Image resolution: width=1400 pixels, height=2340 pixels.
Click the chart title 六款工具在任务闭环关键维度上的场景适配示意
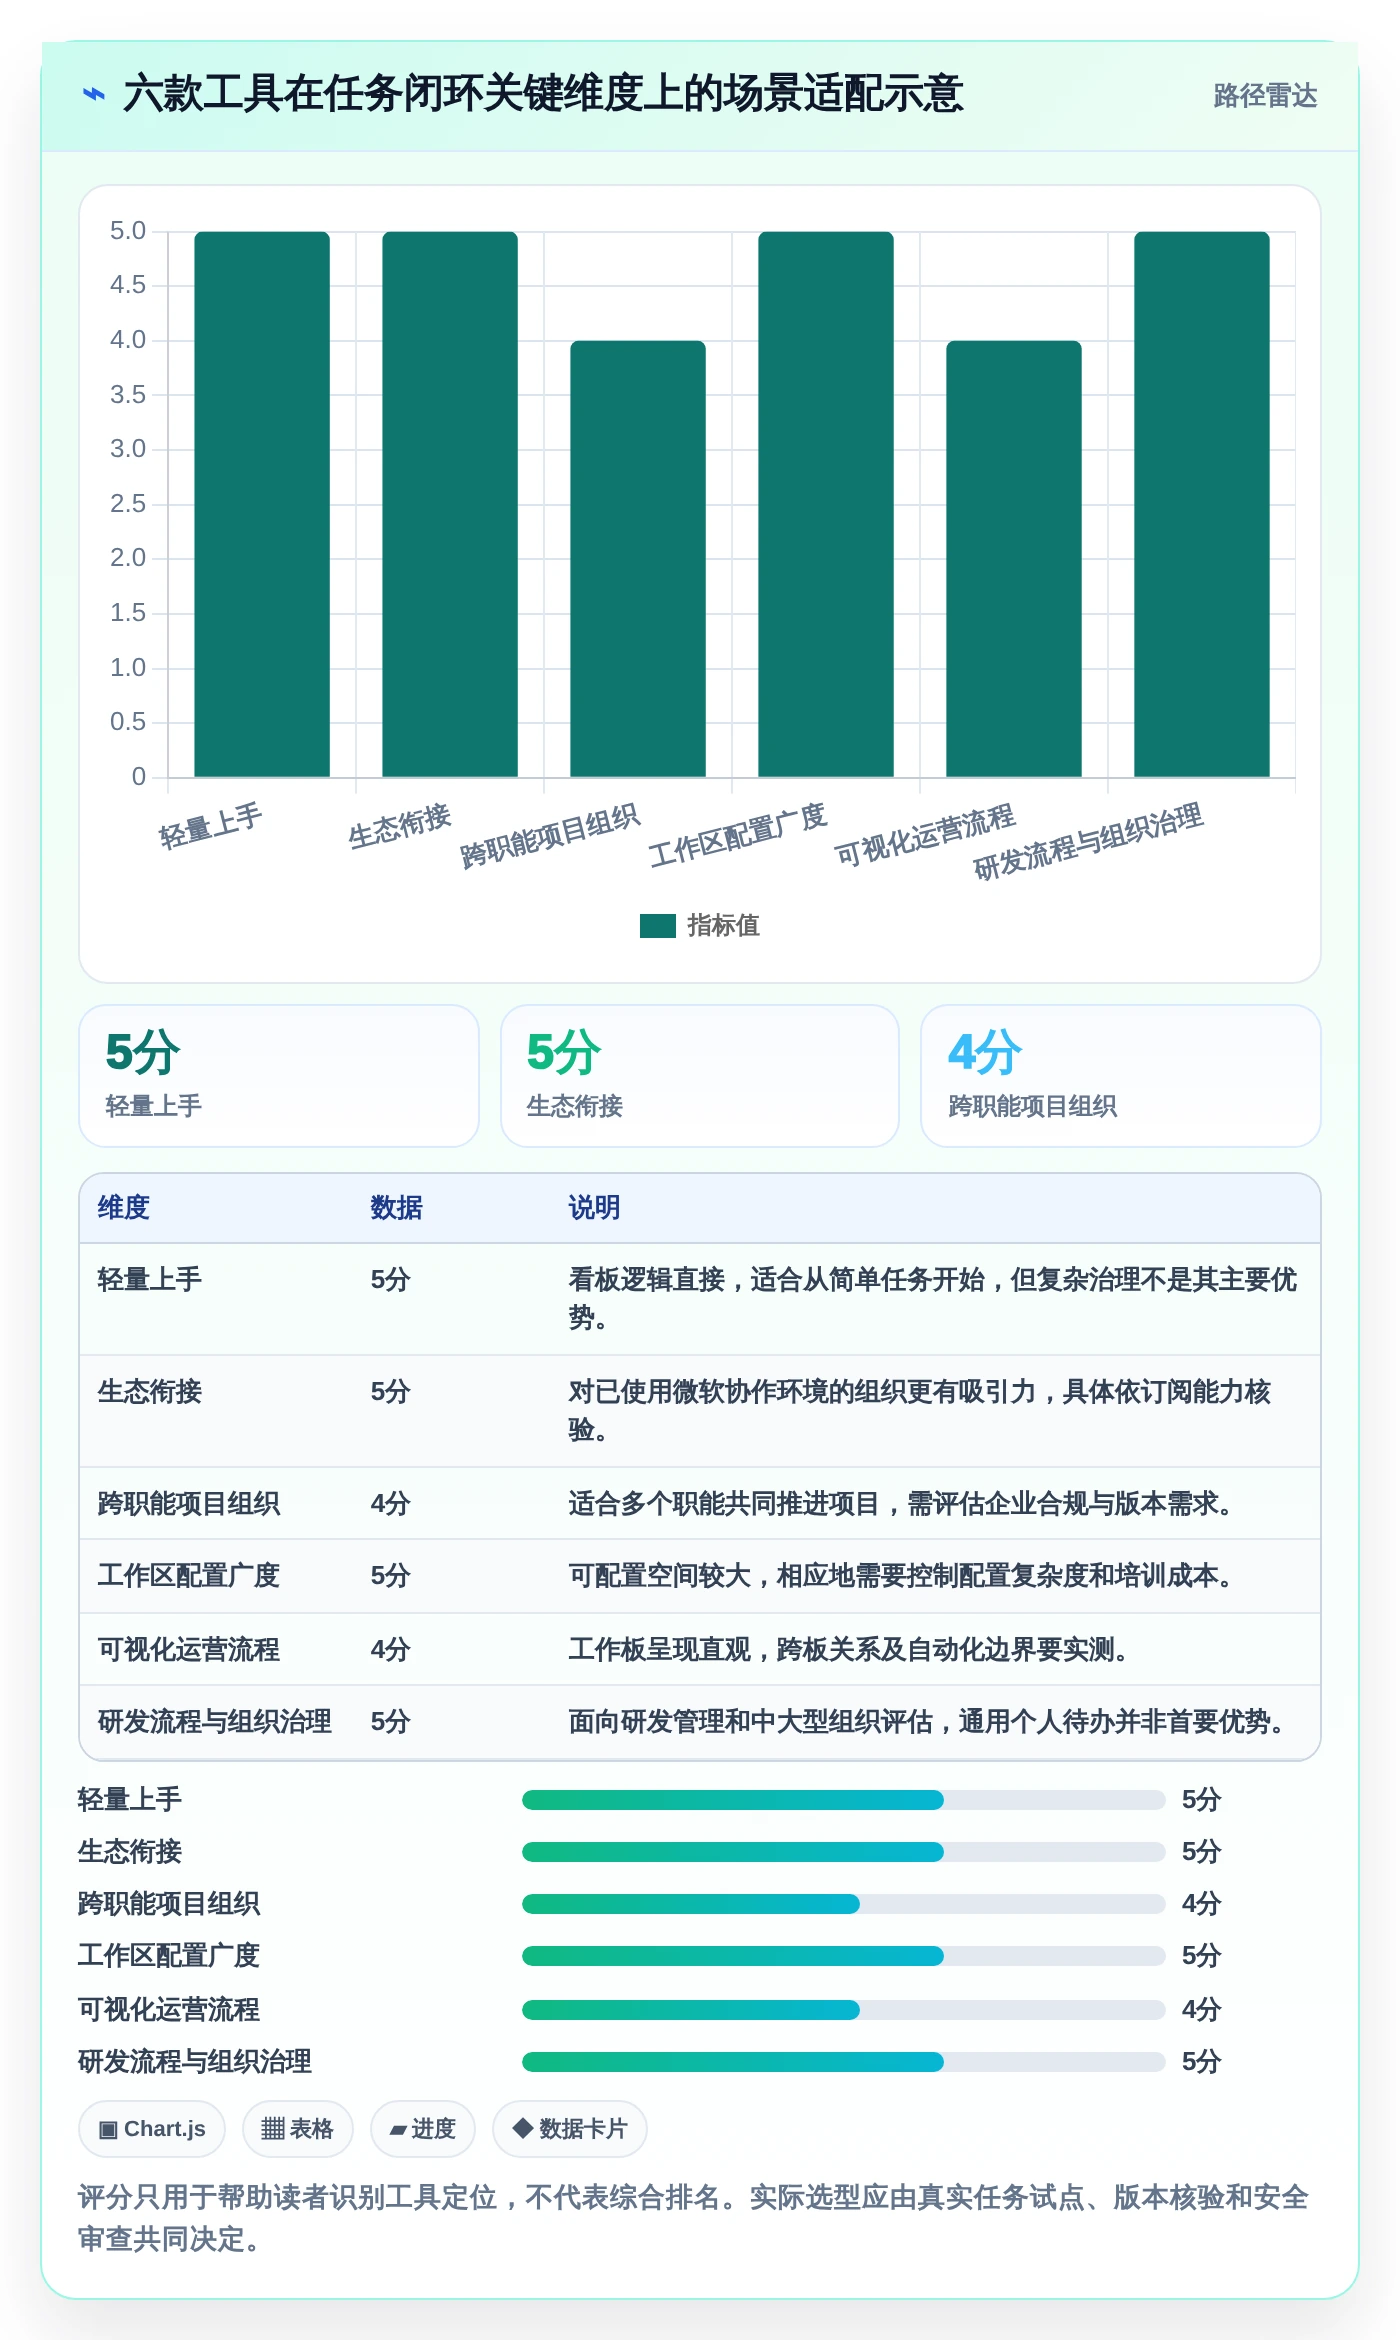543,95
